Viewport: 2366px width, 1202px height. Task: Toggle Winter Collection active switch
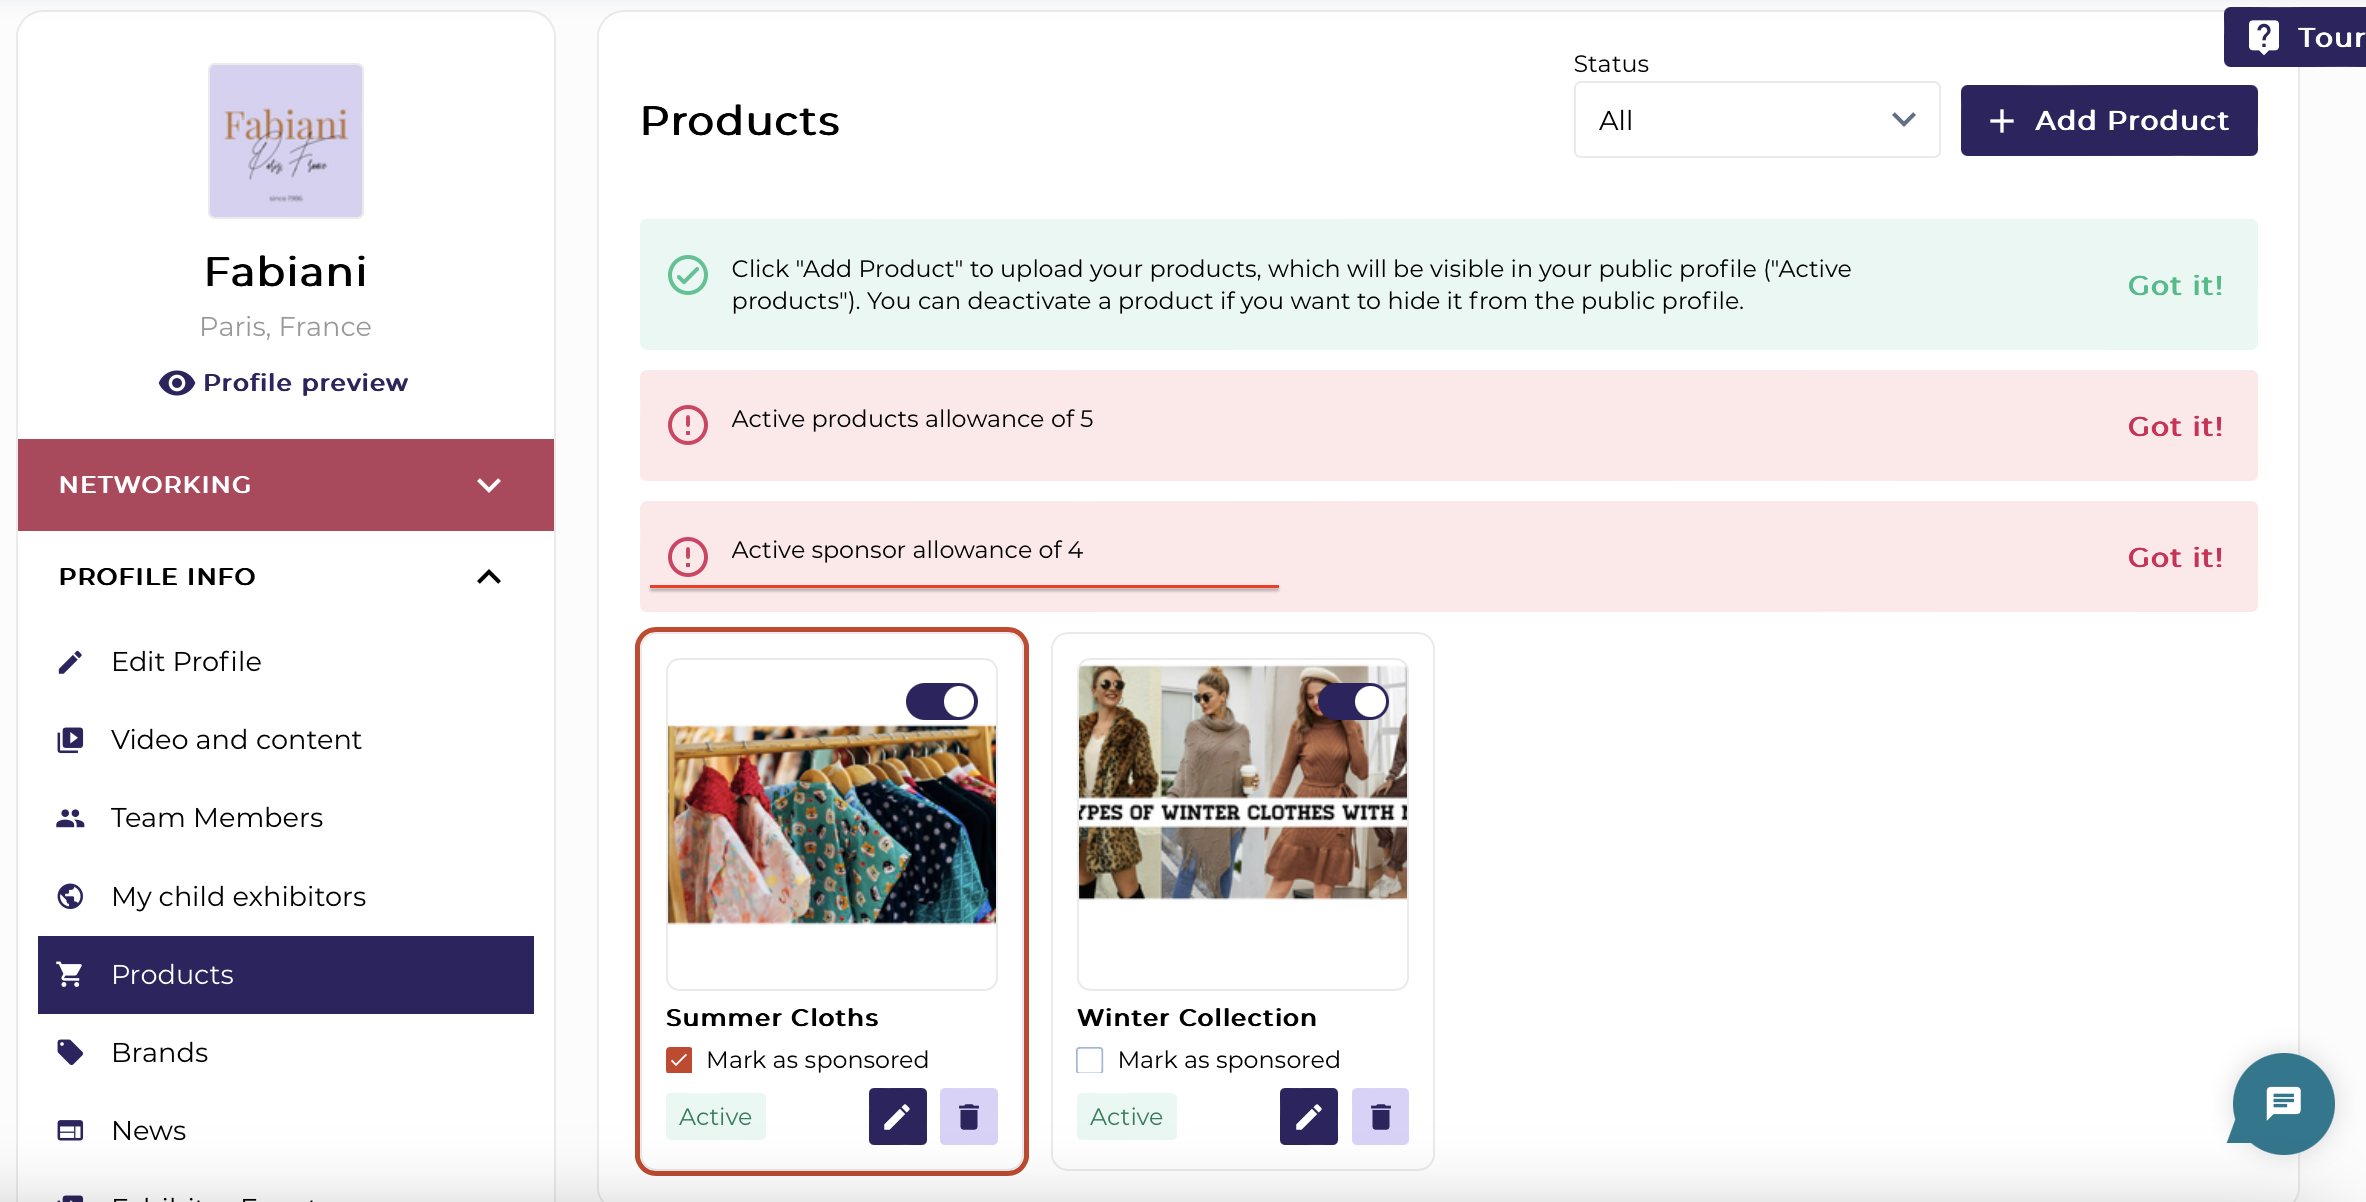point(1354,701)
